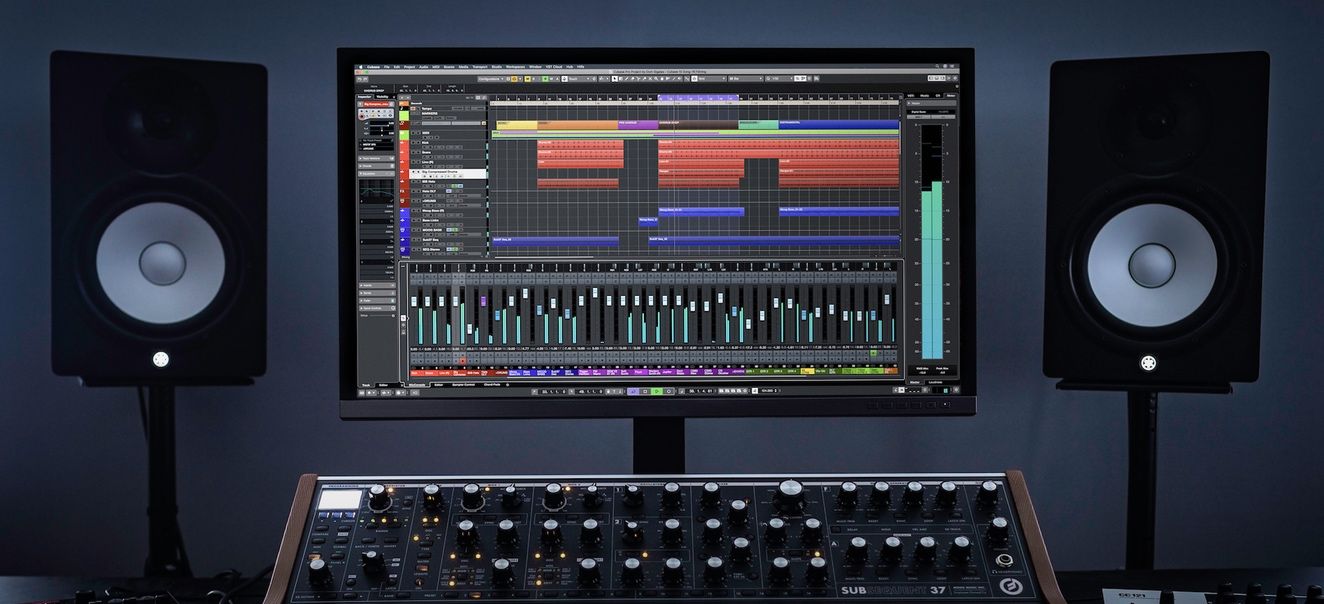Toggle the purple Cycle button in transport bar

[633, 391]
